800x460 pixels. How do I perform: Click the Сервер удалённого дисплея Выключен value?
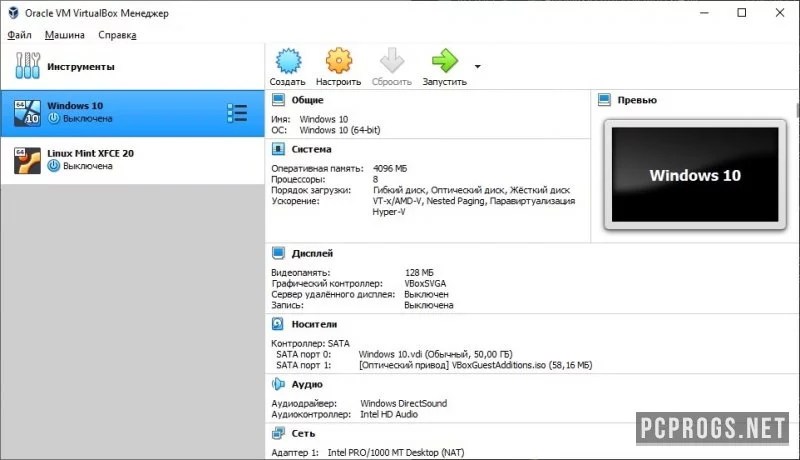(427, 294)
